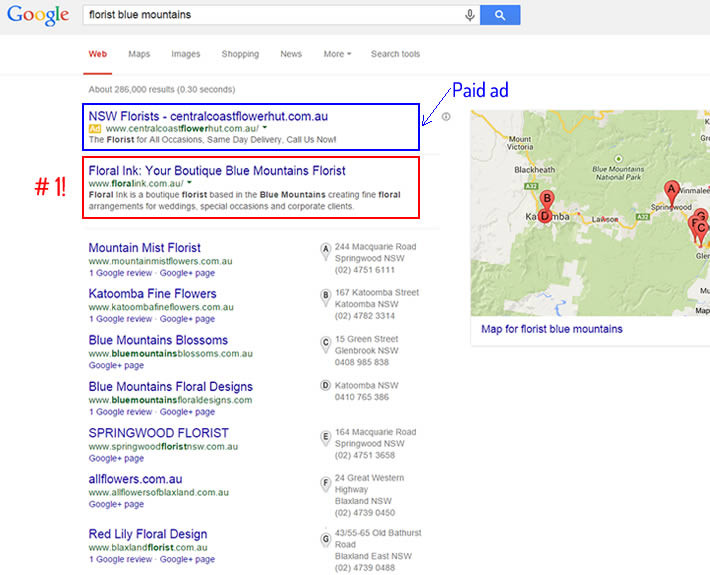
Task: Click the www.katoombafineflowers.com.au URL text
Action: [161, 307]
